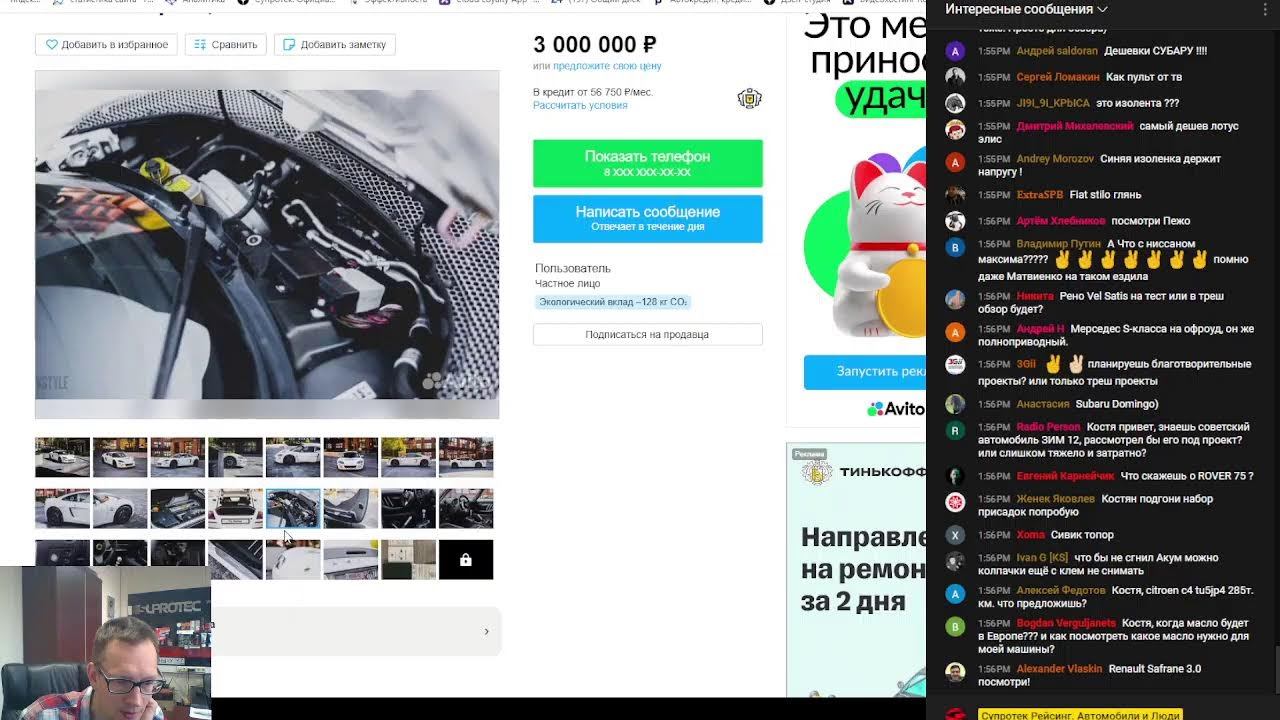Viewport: 1280px width, 720px height.
Task: Open Никита's chat avatar
Action: point(955,299)
